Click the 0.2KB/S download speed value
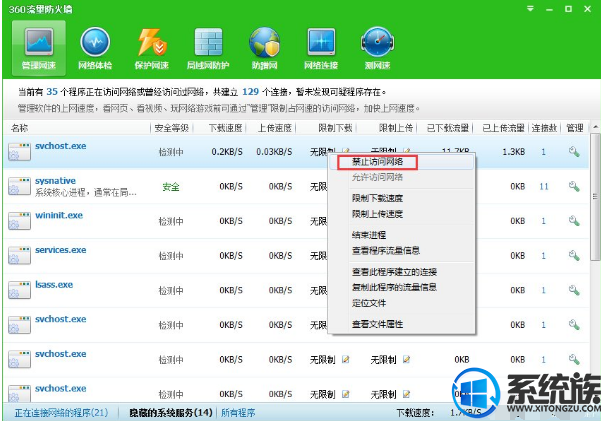The image size is (601, 421). click(227, 152)
